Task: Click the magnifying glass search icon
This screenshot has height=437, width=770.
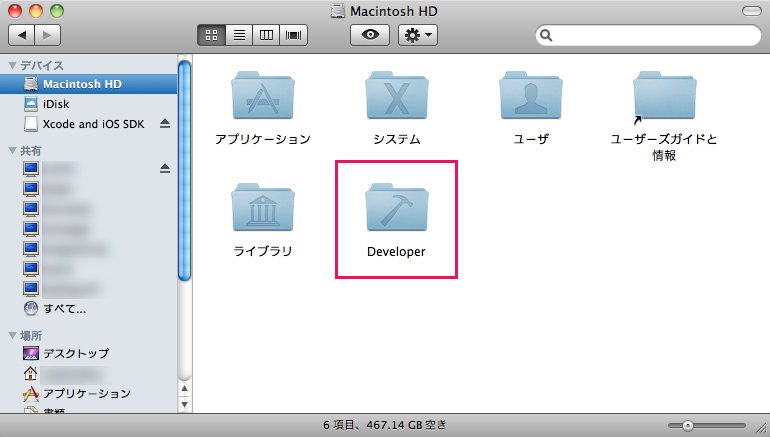Action: click(x=546, y=35)
